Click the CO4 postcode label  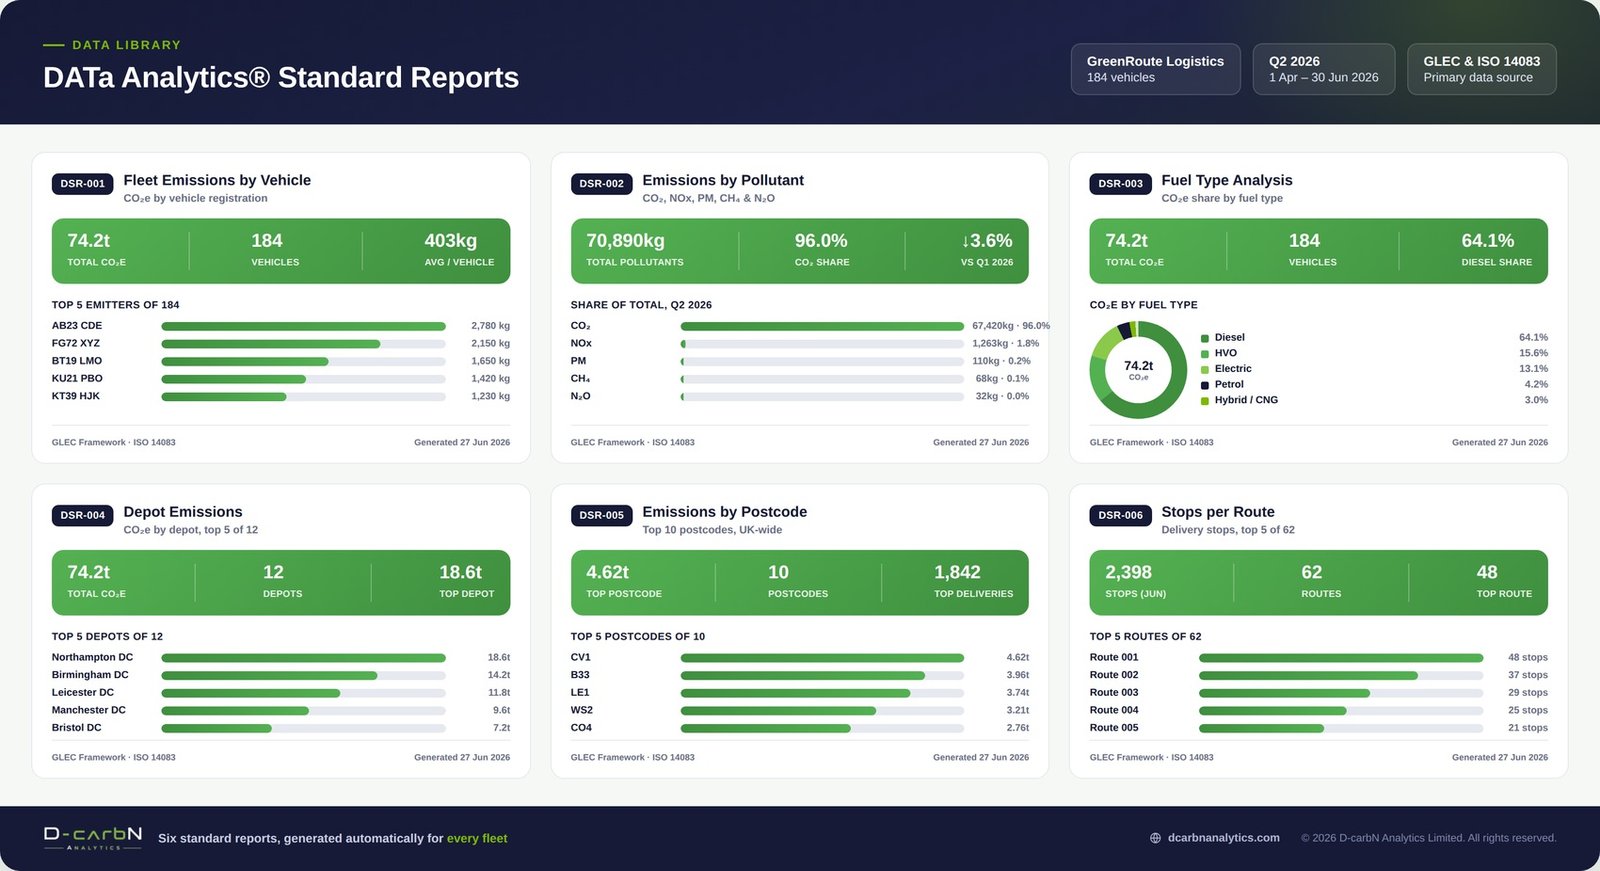(581, 728)
